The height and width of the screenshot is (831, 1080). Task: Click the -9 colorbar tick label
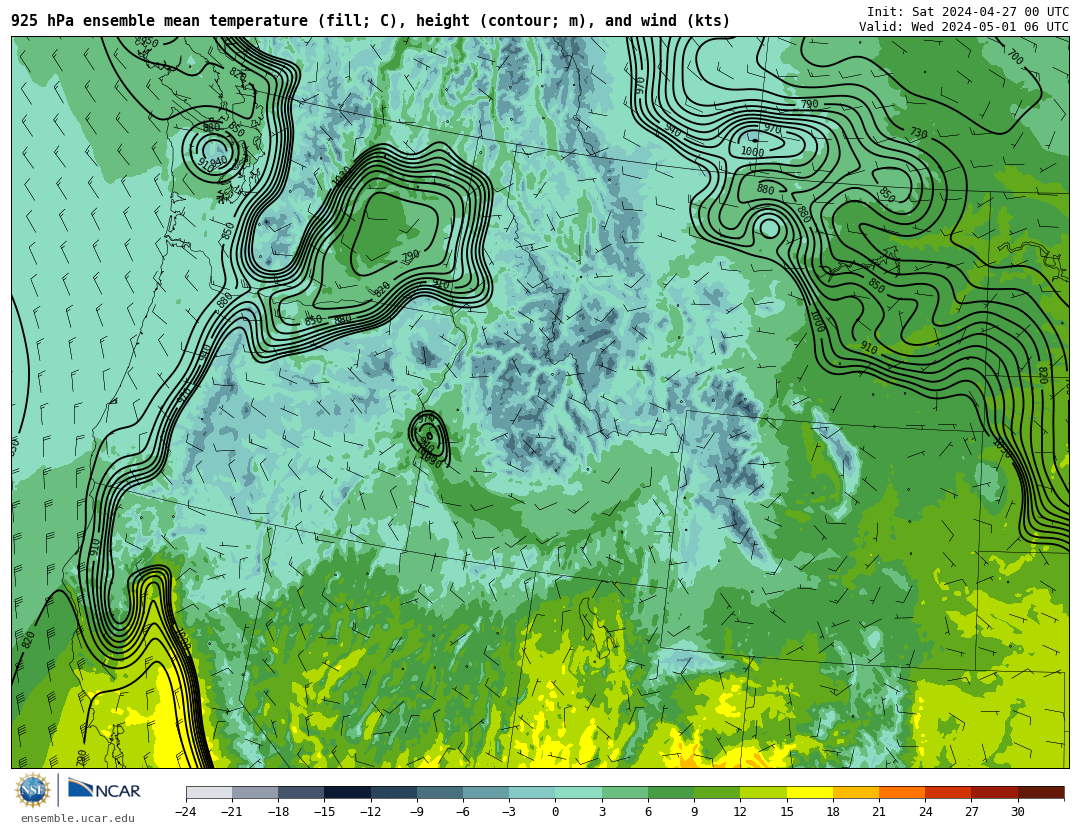coord(417,812)
